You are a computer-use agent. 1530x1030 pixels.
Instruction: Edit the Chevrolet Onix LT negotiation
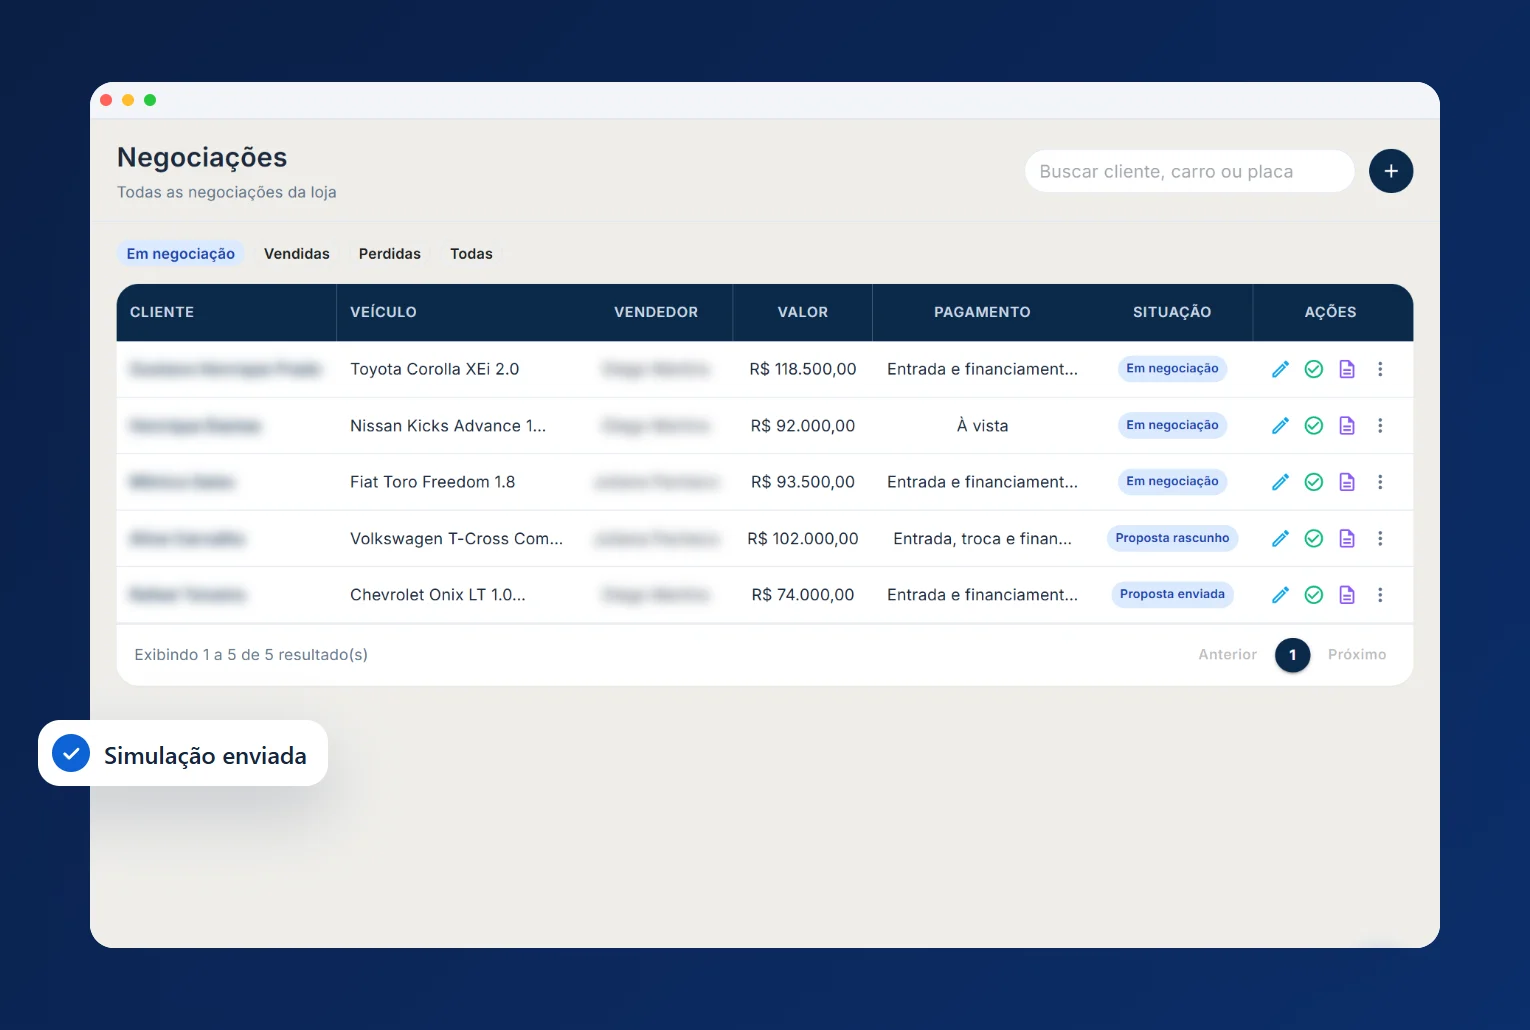pyautogui.click(x=1280, y=595)
